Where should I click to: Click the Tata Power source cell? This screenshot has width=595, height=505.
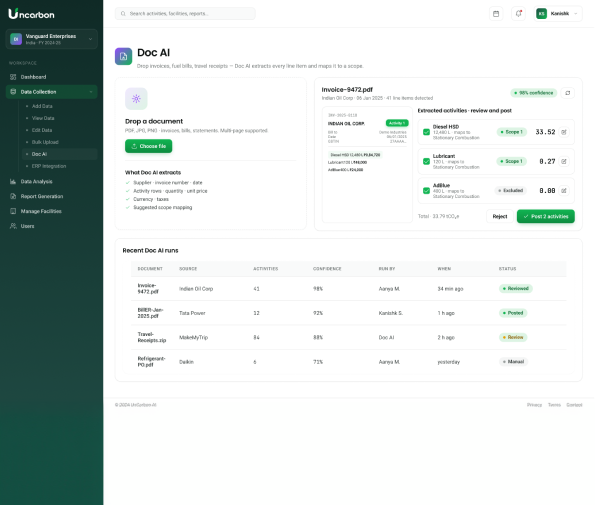click(x=192, y=313)
